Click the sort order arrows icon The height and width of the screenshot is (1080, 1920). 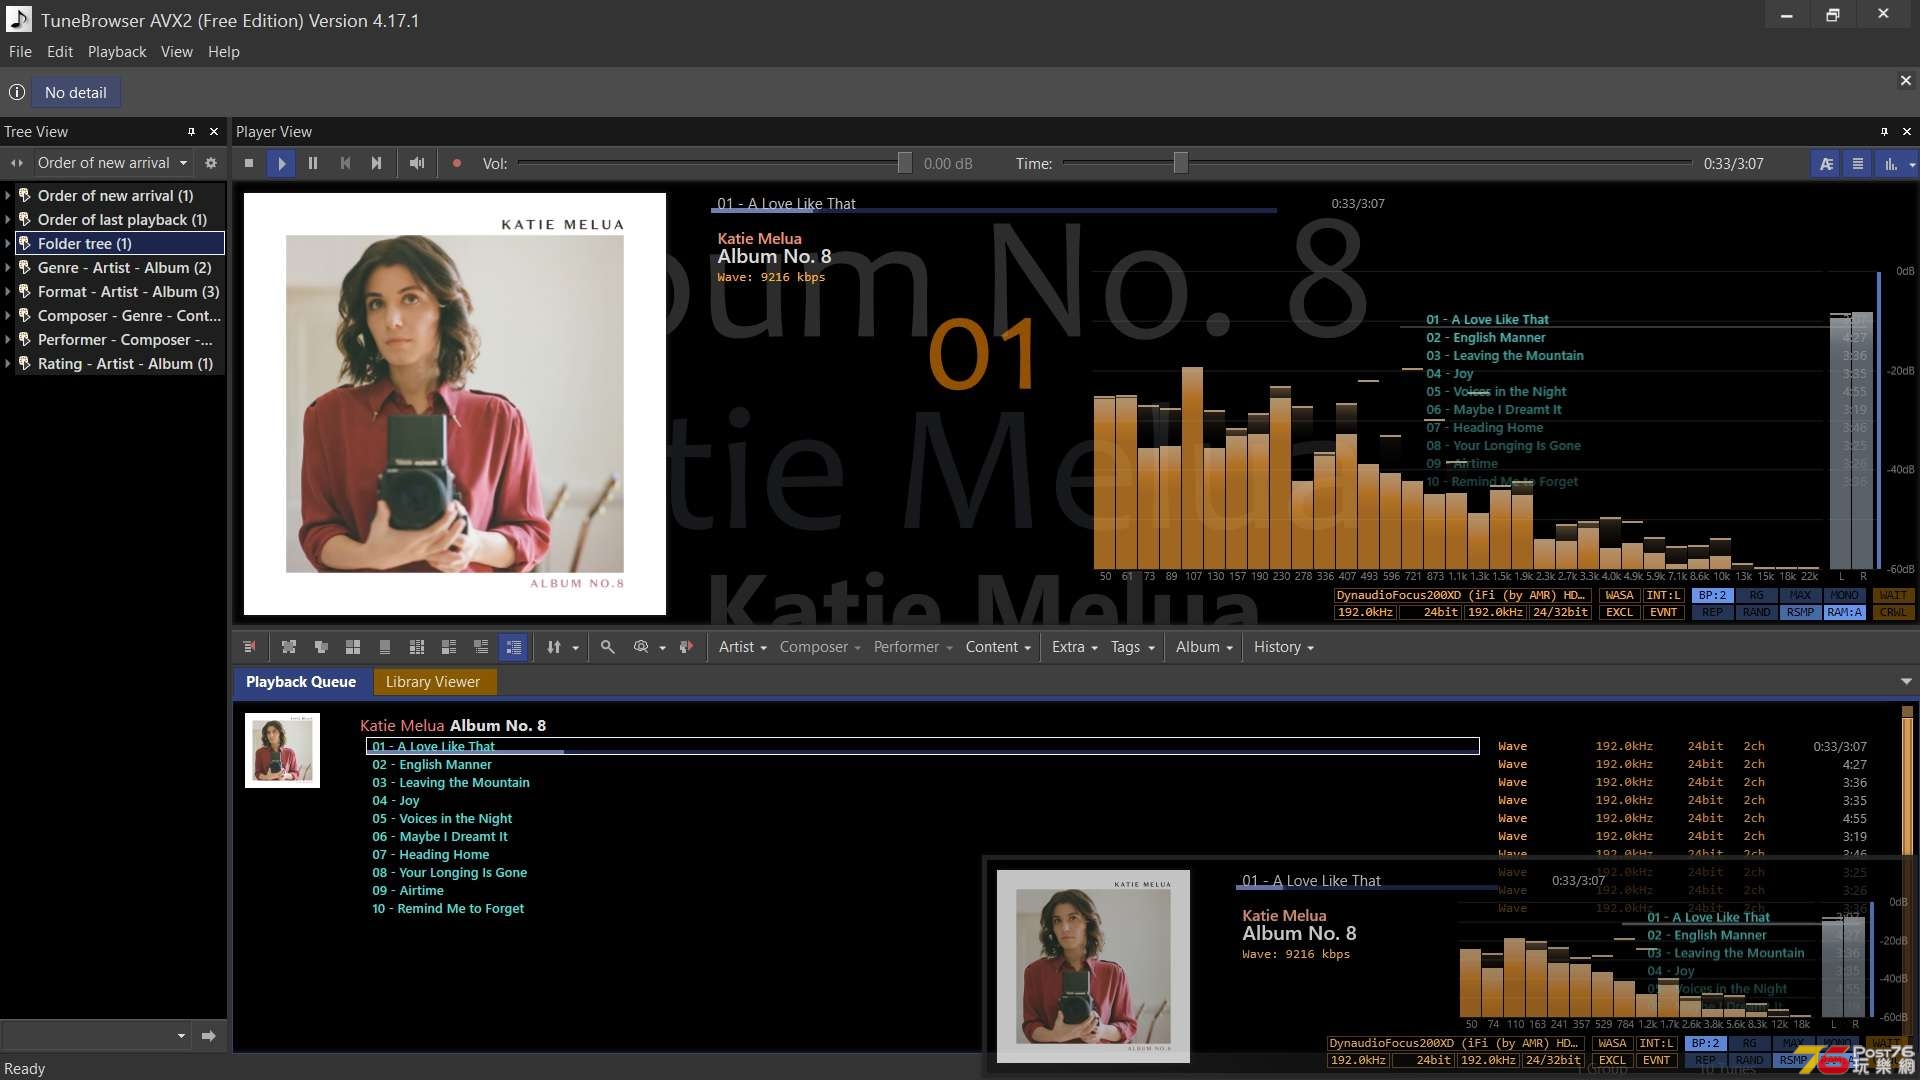point(554,647)
